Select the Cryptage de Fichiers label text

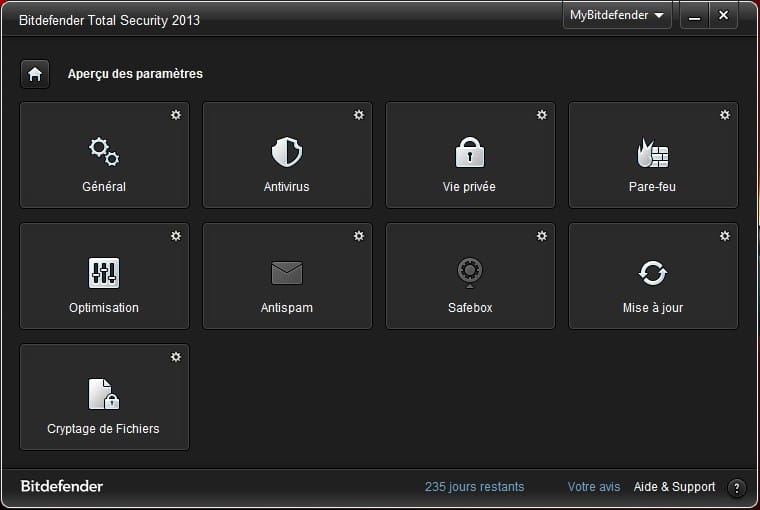click(103, 429)
